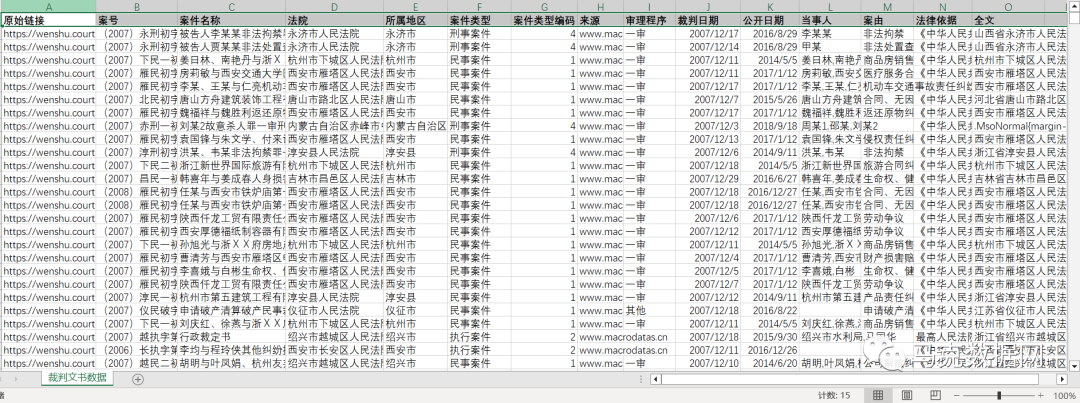Open zoom dialog via 100% label

(1064, 395)
